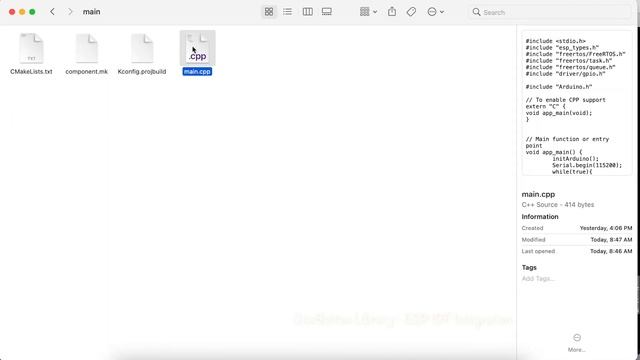The image size is (640, 360).
Task: Go back with the back arrow
Action: coord(52,12)
